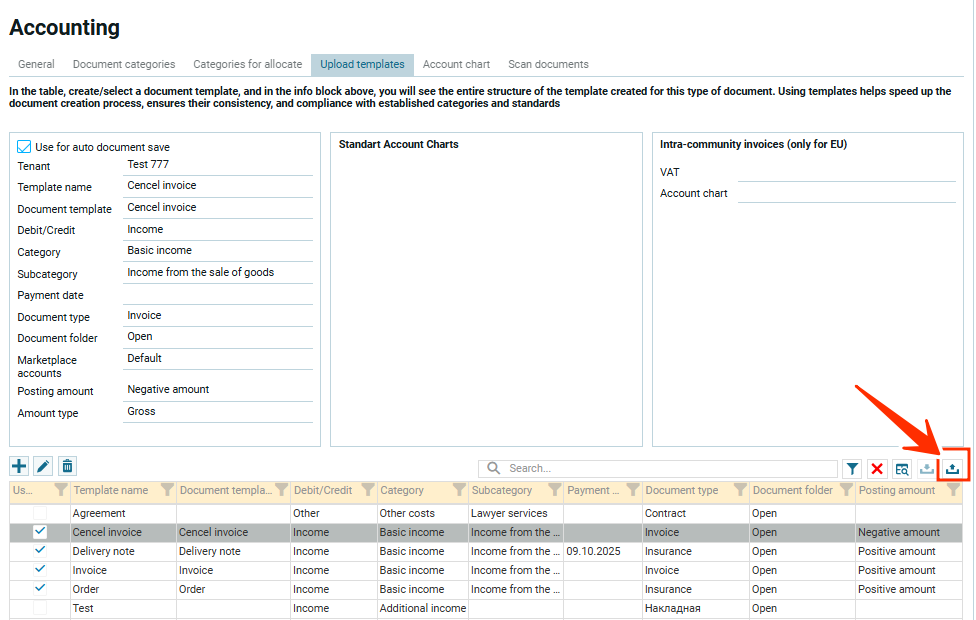Click the add template plus icon
The height and width of the screenshot is (620, 976).
pos(19,466)
